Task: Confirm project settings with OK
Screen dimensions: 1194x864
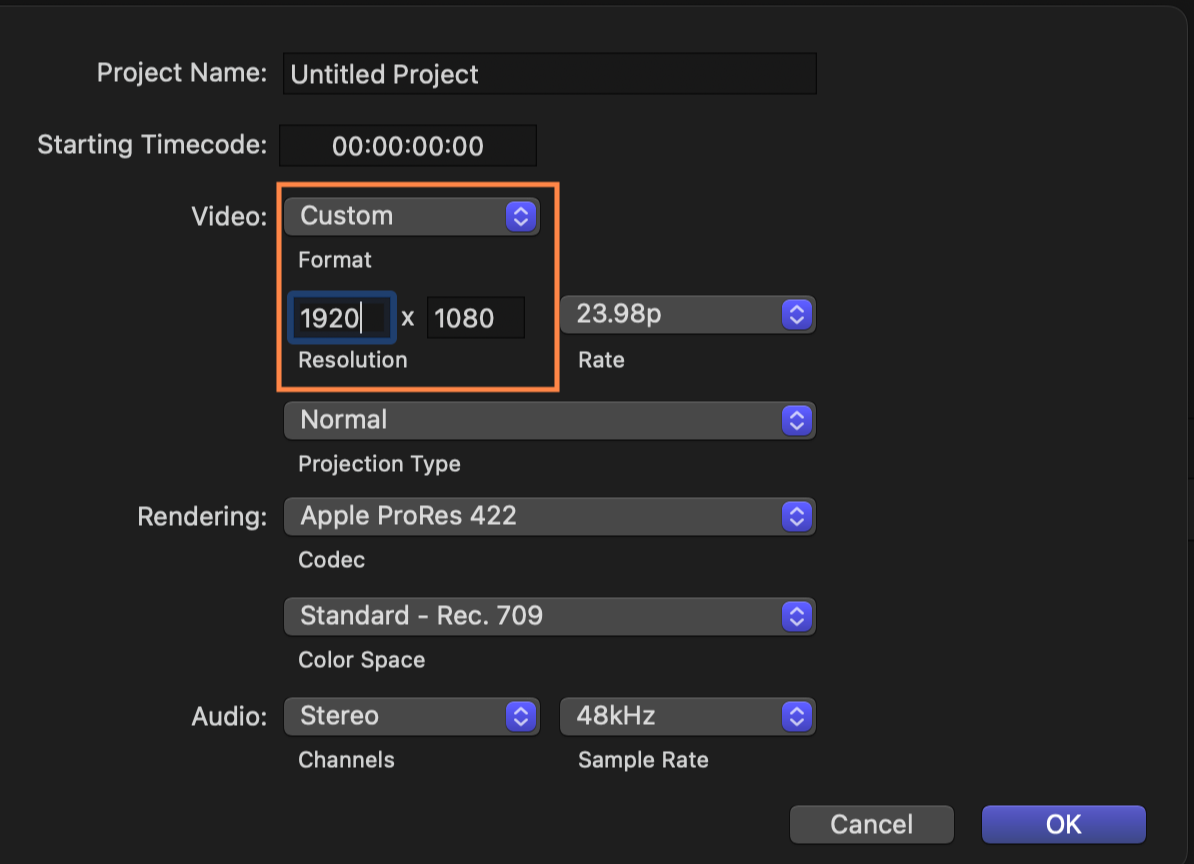Action: [x=1063, y=824]
